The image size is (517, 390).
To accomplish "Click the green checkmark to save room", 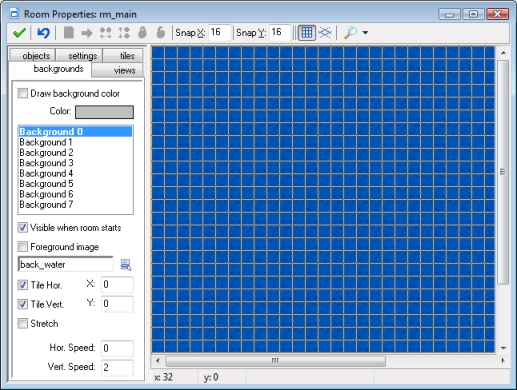I will pyautogui.click(x=19, y=33).
